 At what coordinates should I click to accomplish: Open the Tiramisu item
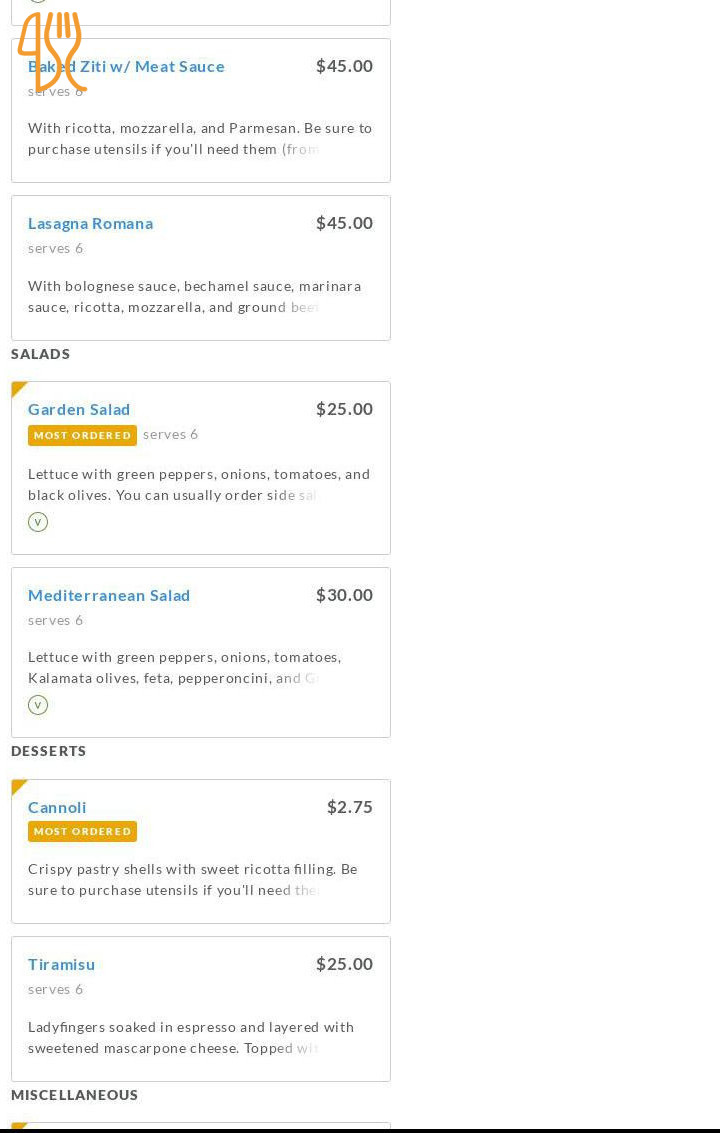tap(62, 964)
